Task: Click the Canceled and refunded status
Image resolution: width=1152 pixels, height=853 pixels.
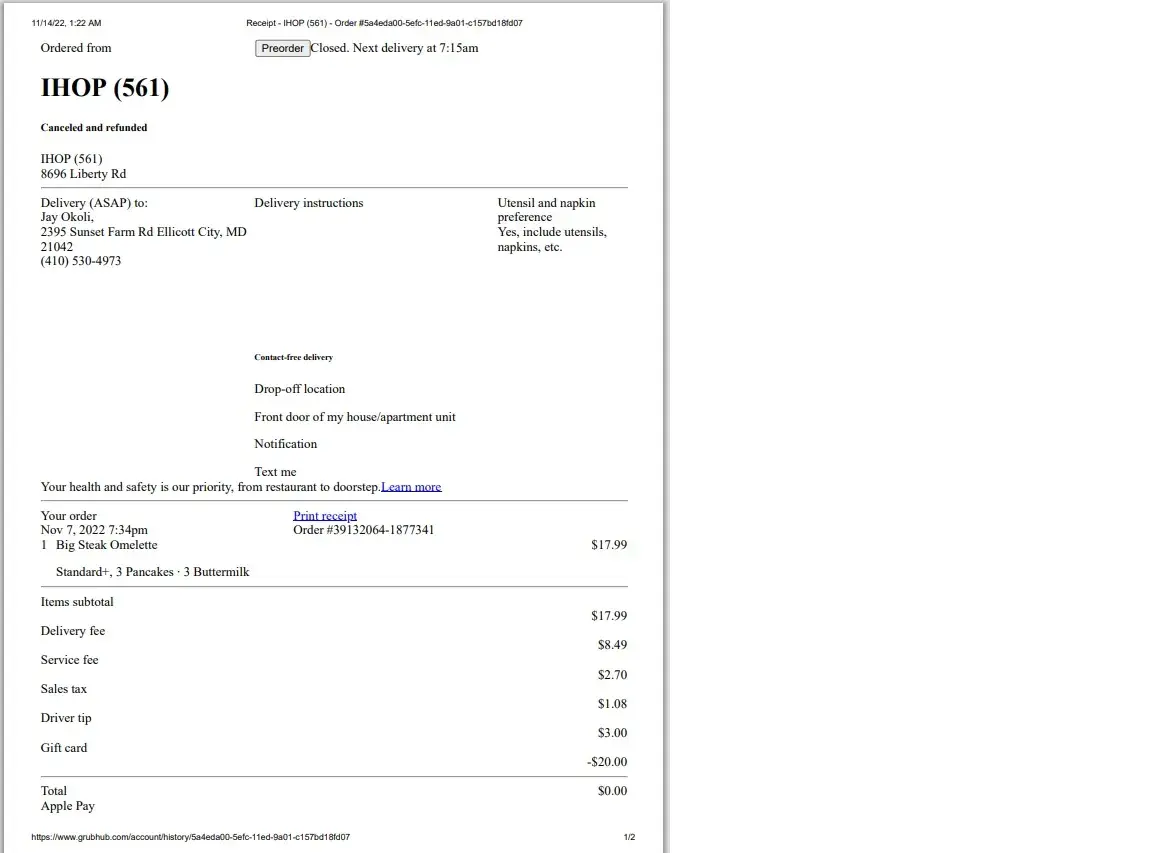Action: coord(94,128)
